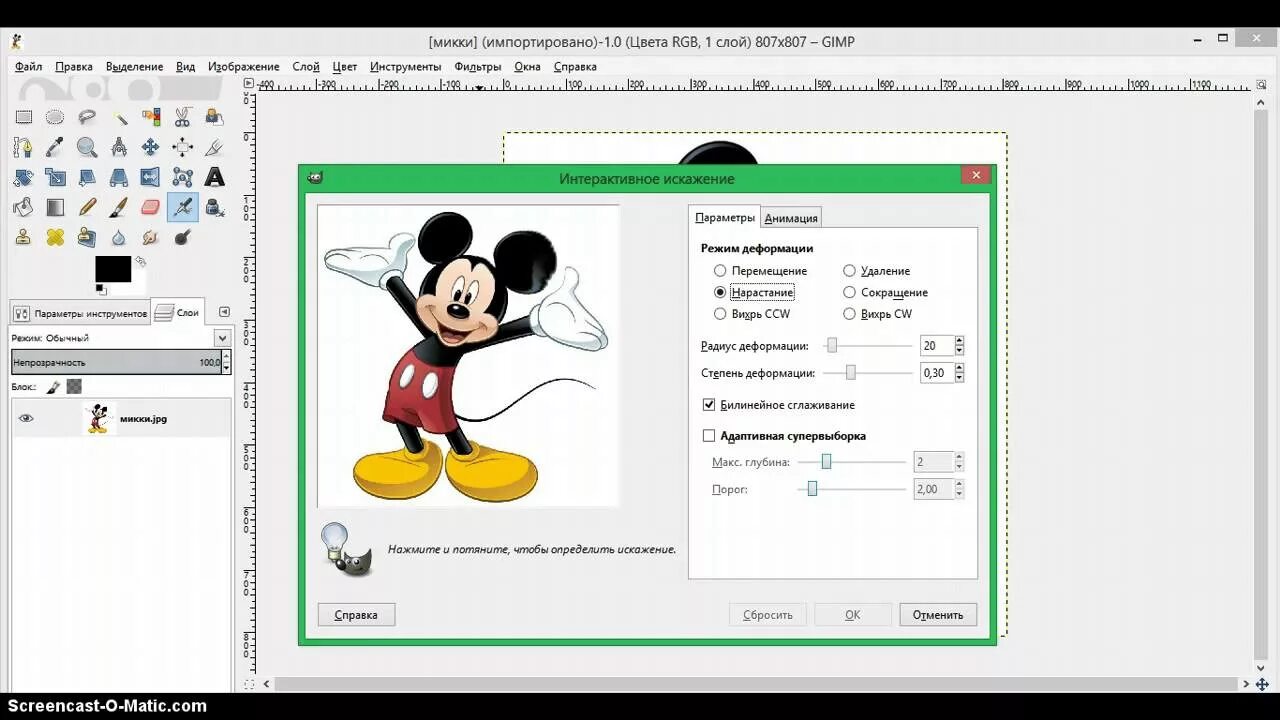Increase Степень деформации with up arrow
The height and width of the screenshot is (720, 1280).
click(x=959, y=368)
